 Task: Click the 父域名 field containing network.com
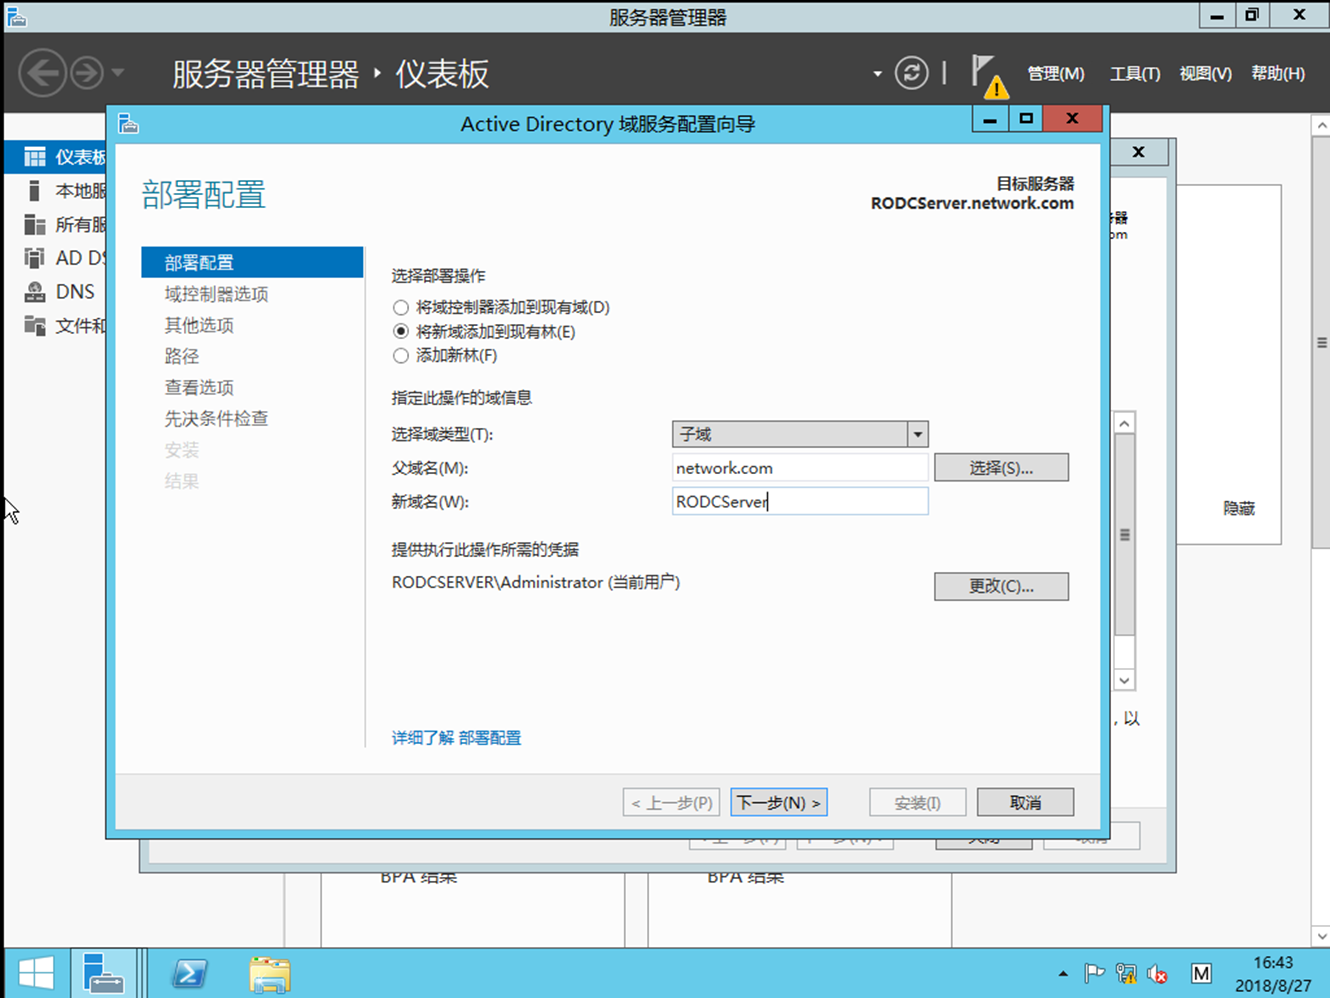(x=800, y=468)
